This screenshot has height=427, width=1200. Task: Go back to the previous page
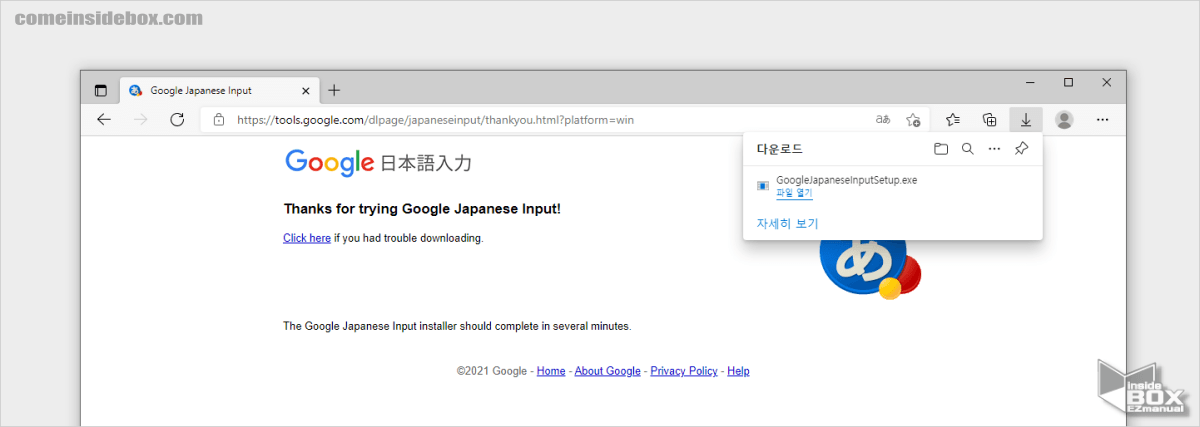104,120
